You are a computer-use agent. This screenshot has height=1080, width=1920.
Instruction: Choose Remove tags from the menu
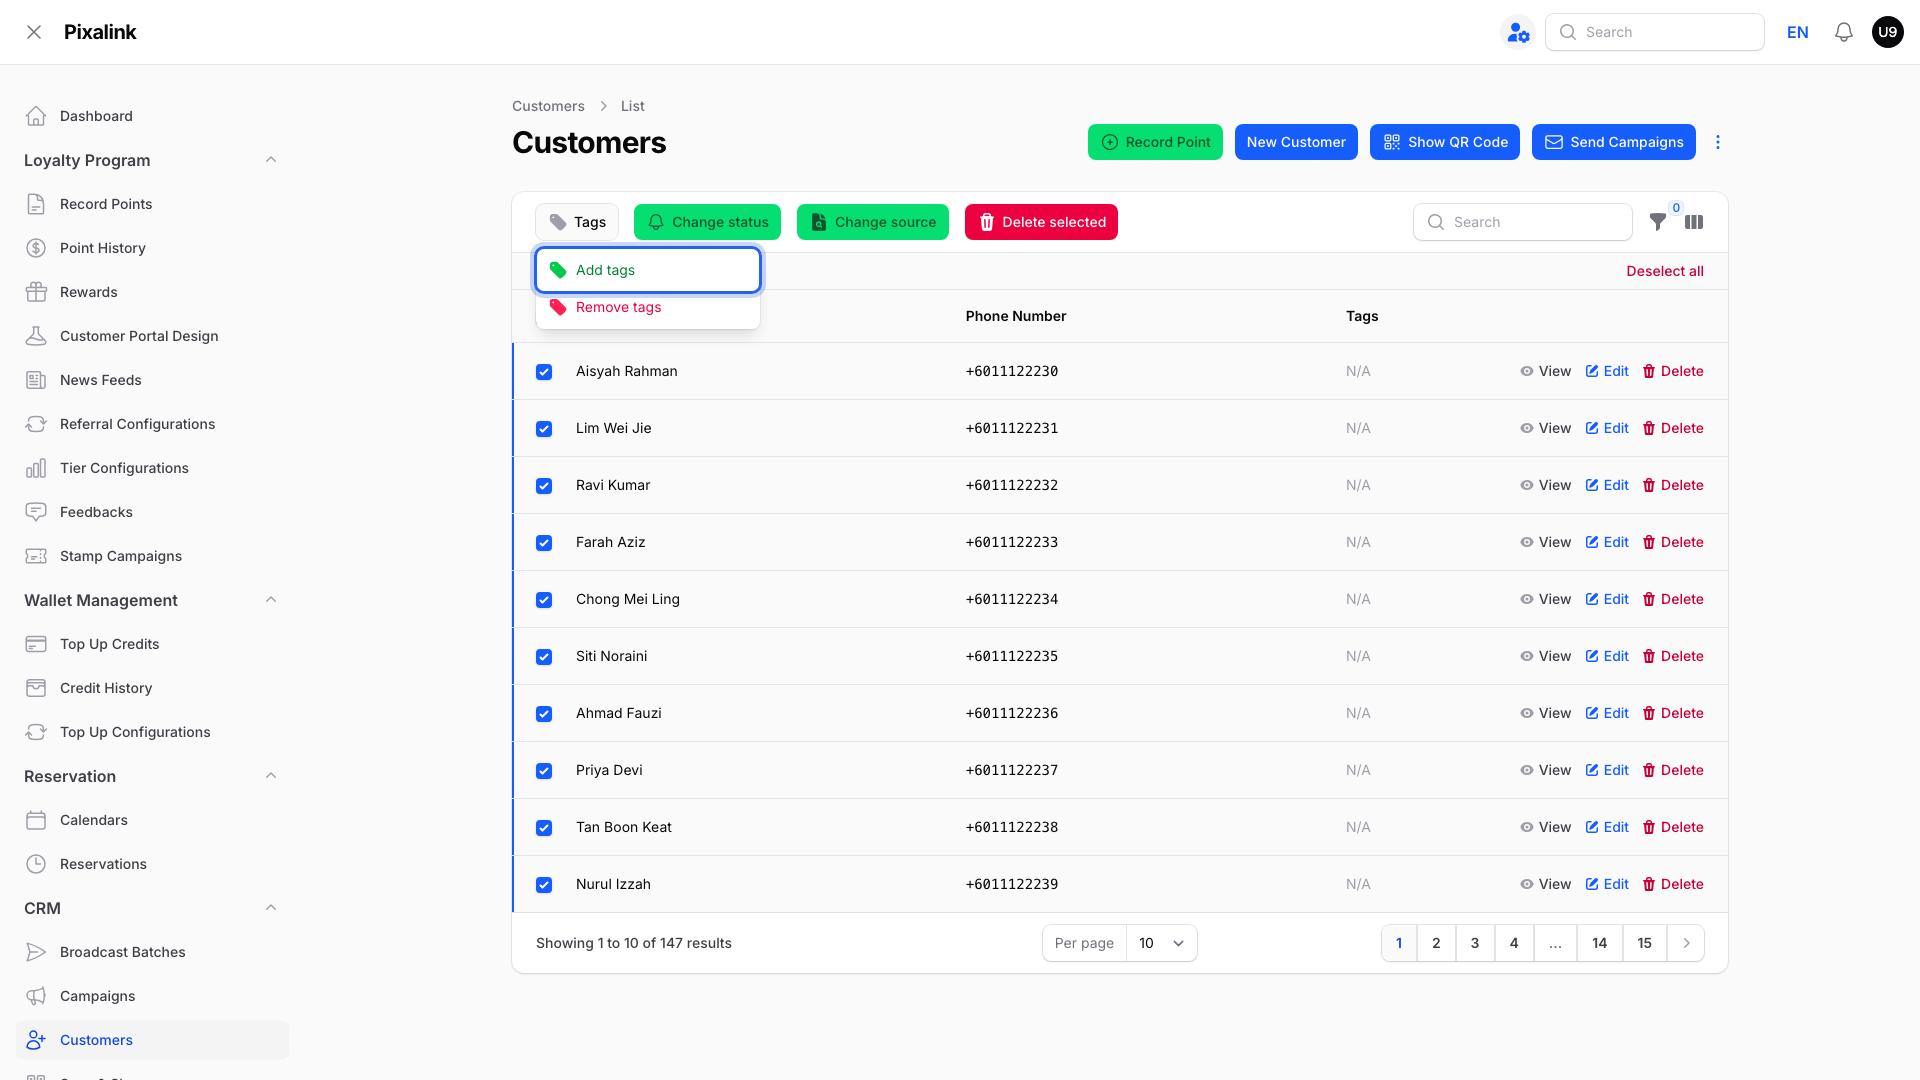point(648,307)
